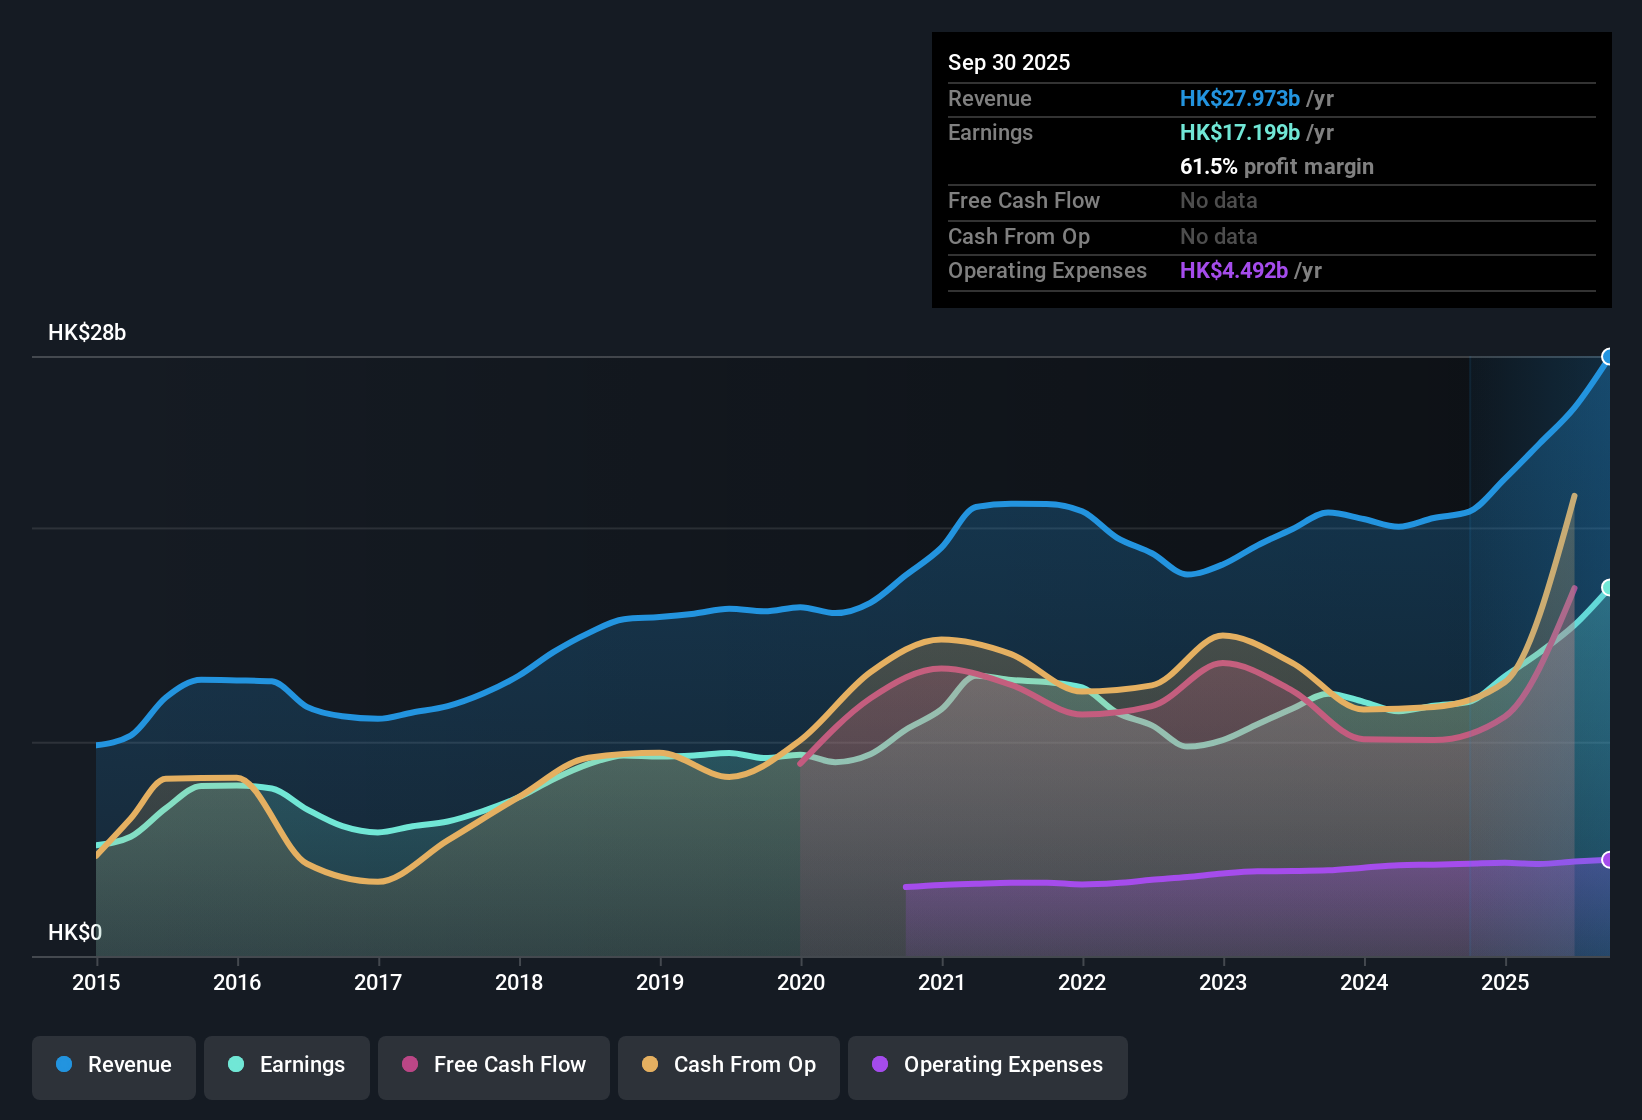Select the Cash From Op legend item
1642x1120 pixels.
[x=728, y=1065]
